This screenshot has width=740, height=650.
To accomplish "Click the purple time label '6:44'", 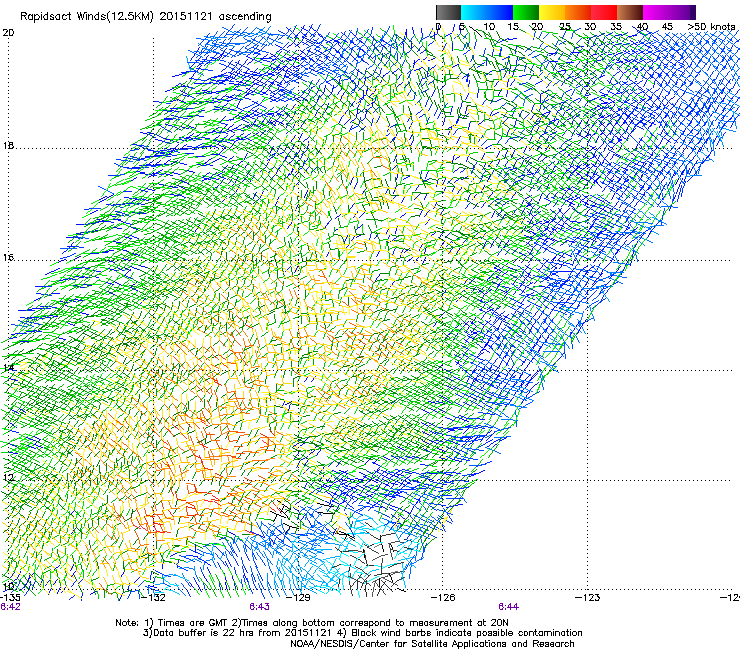I will click(508, 607).
